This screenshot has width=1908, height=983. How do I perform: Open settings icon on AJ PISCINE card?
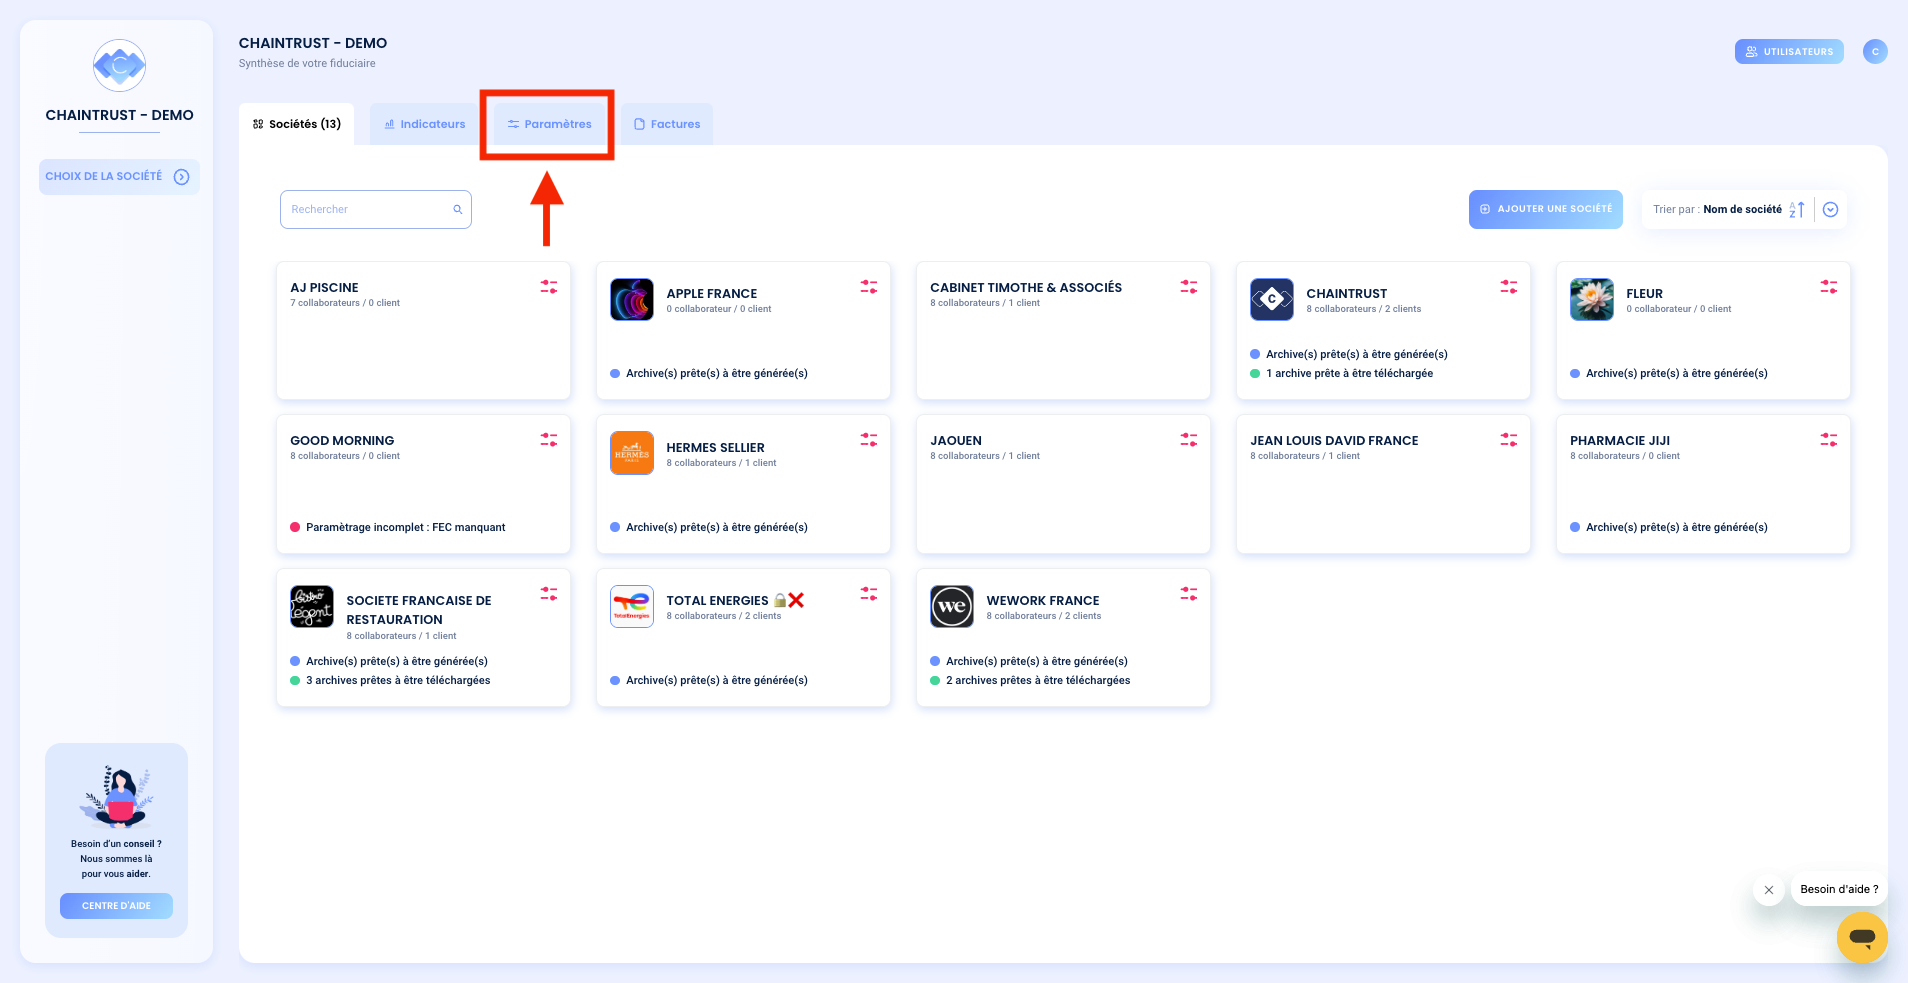549,287
